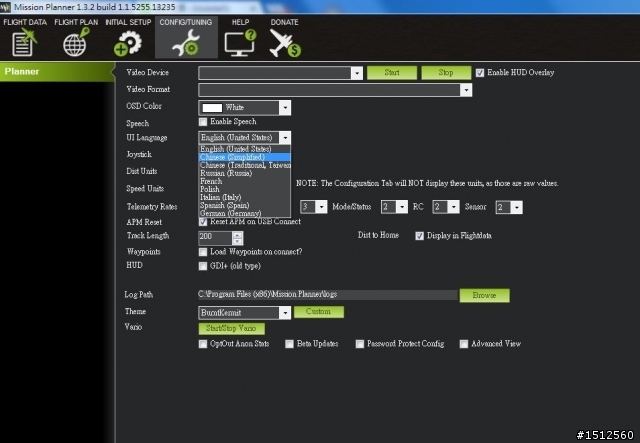Viewport: 640px width, 443px height.
Task: Click the Track Length value field
Action: [215, 238]
